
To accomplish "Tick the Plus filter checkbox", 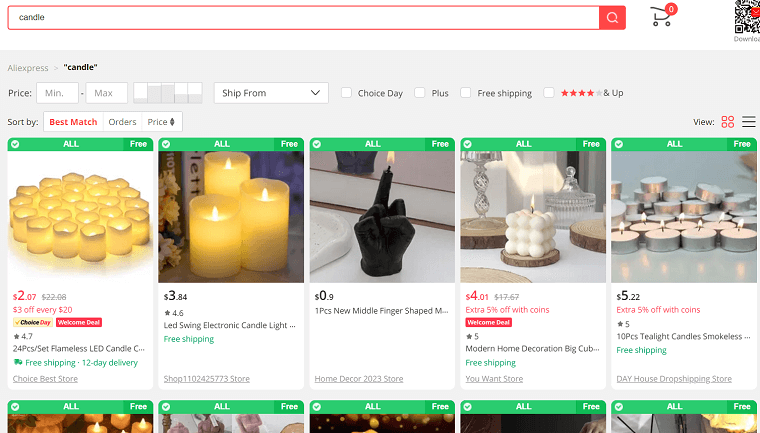I will [x=420, y=93].
